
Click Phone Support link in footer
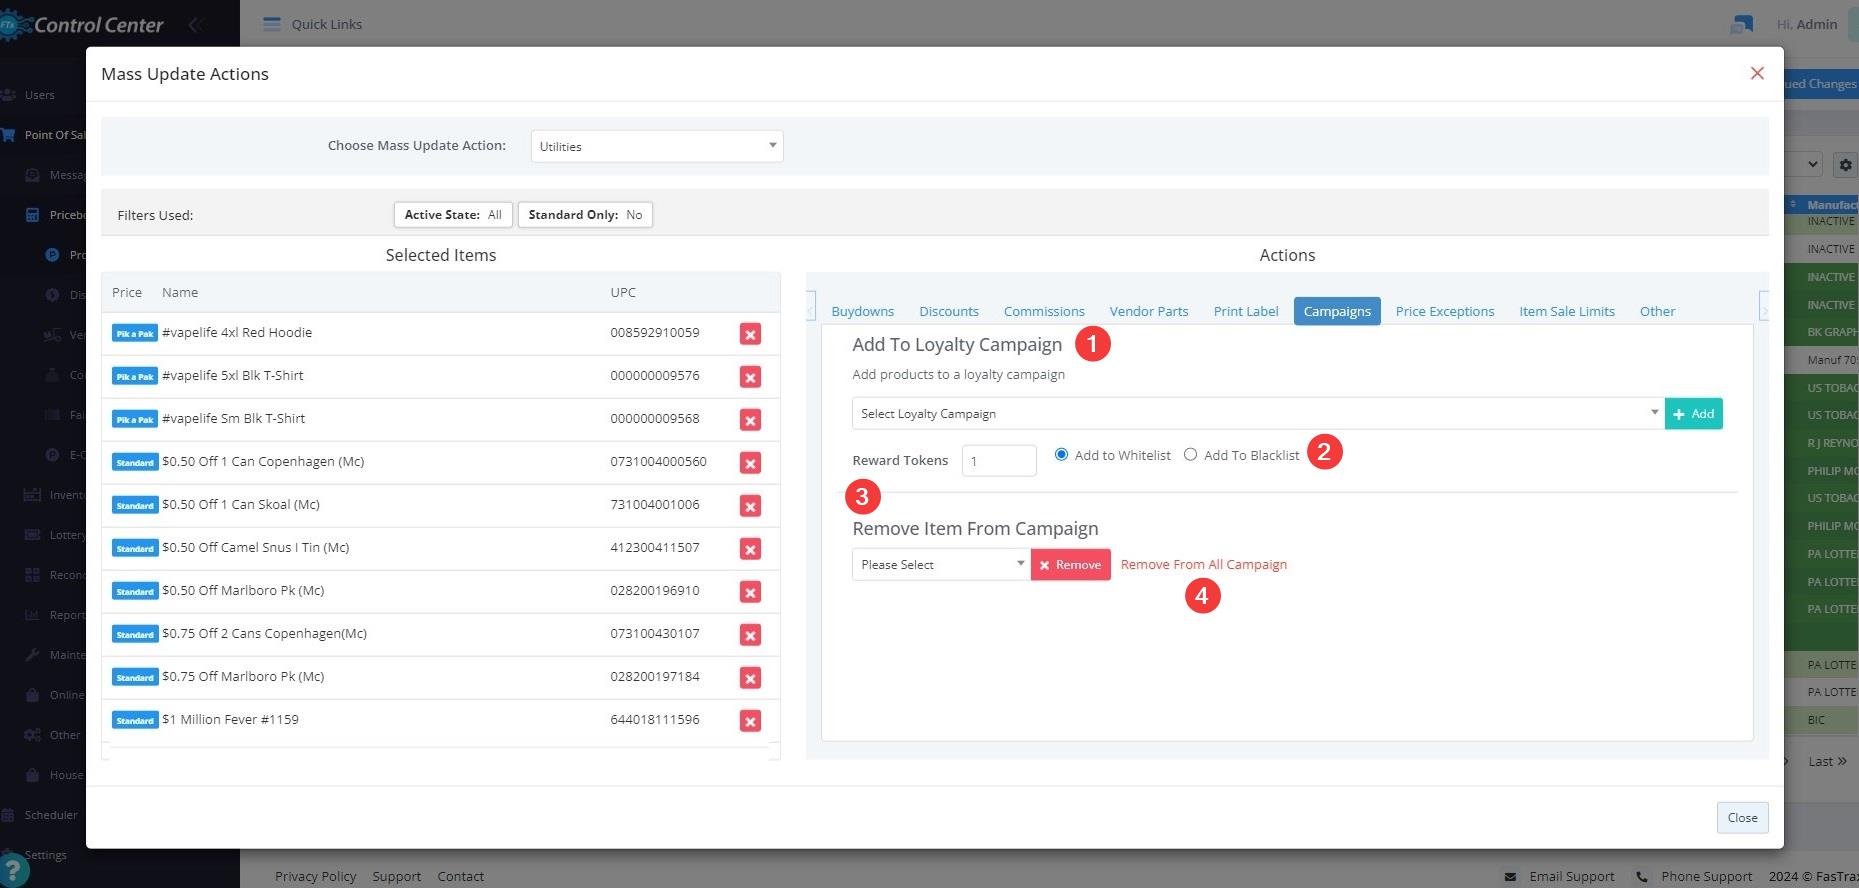click(1706, 877)
